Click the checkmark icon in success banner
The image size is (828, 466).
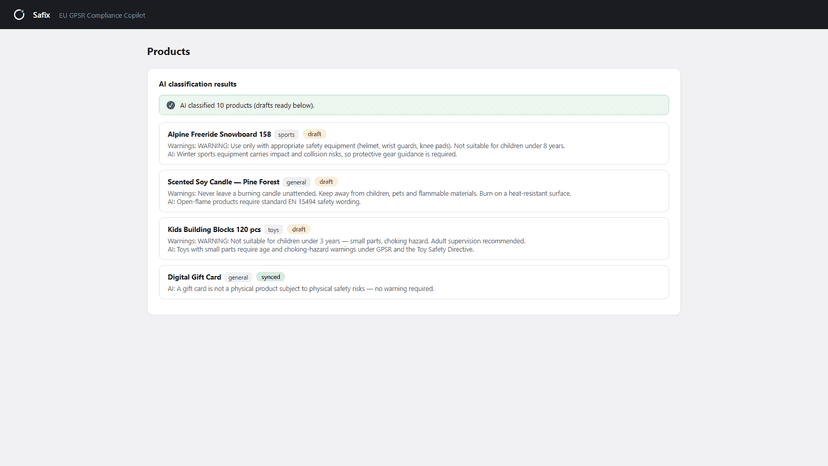(171, 105)
